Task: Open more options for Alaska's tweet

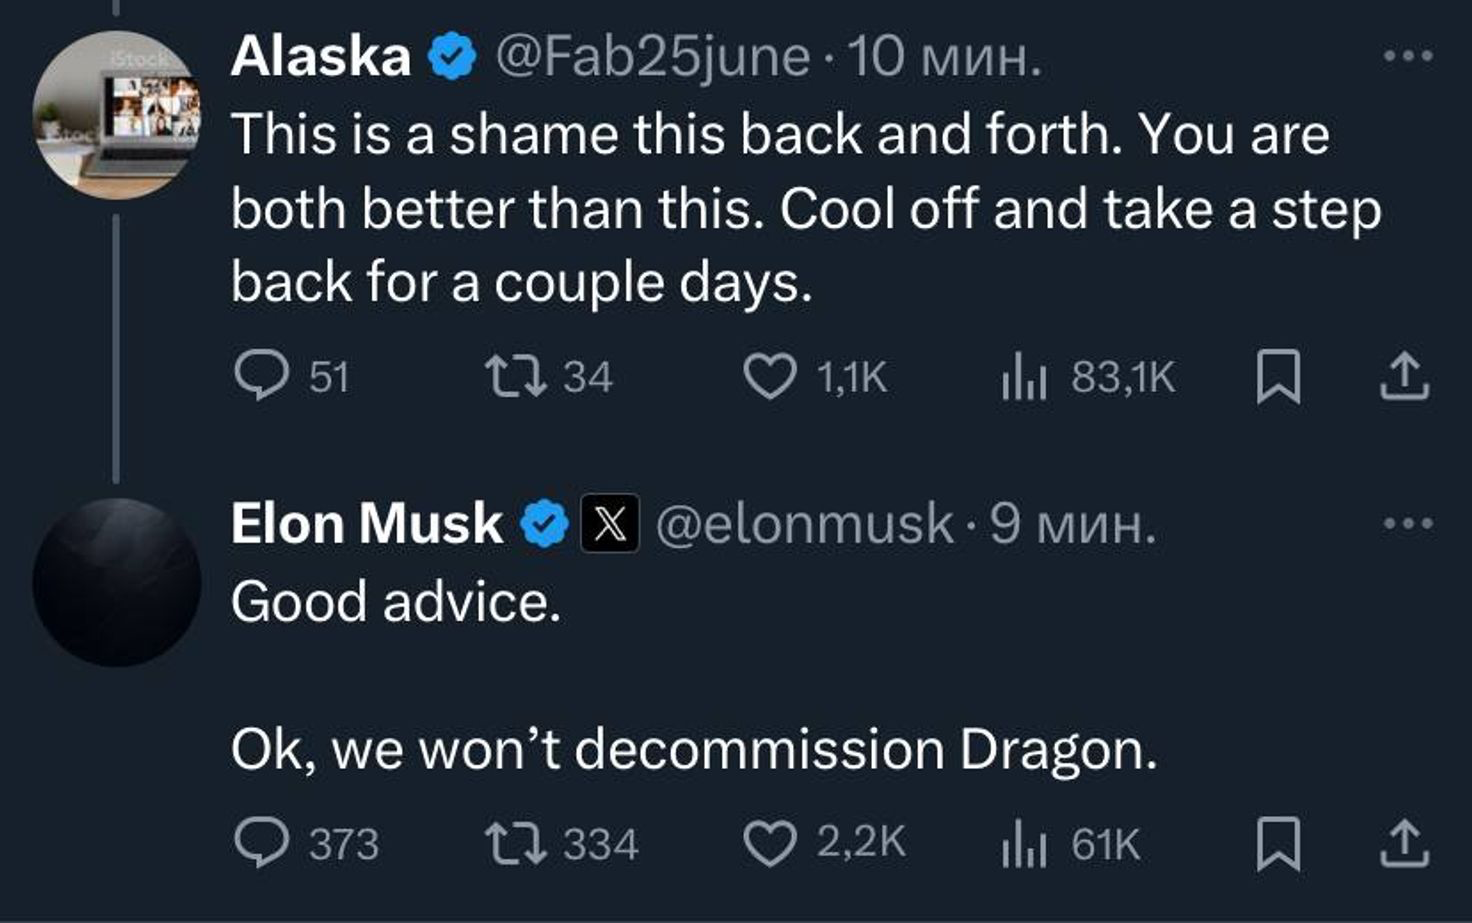Action: coord(1408,57)
